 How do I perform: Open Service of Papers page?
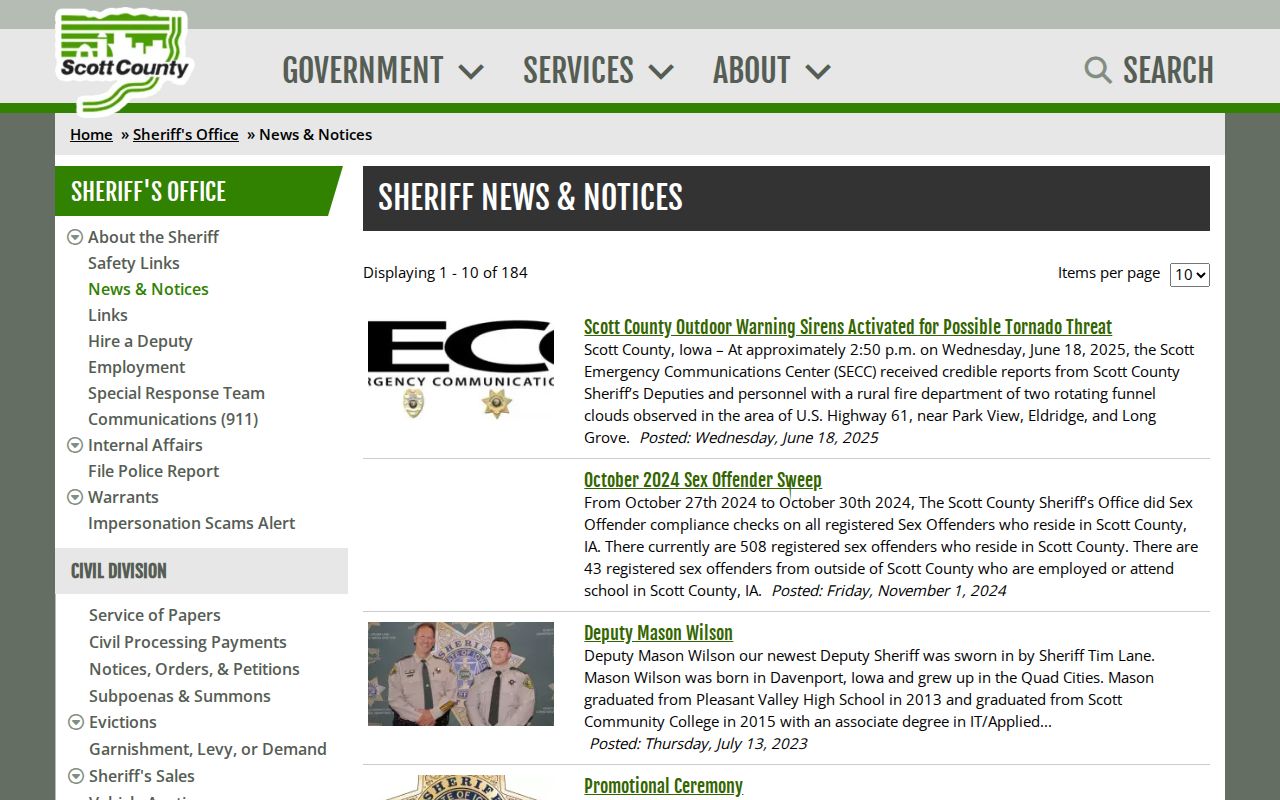point(155,615)
